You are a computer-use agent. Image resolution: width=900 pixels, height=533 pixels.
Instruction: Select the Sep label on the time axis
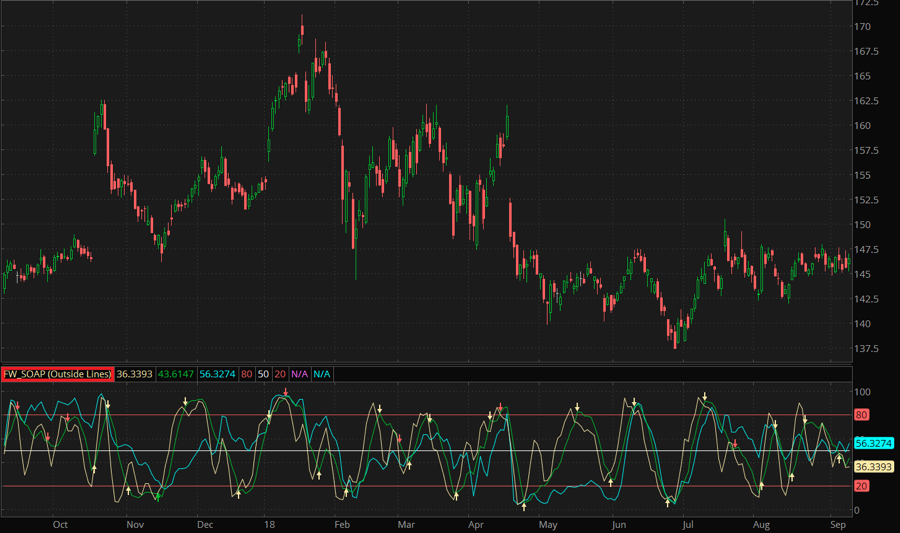pyautogui.click(x=838, y=524)
